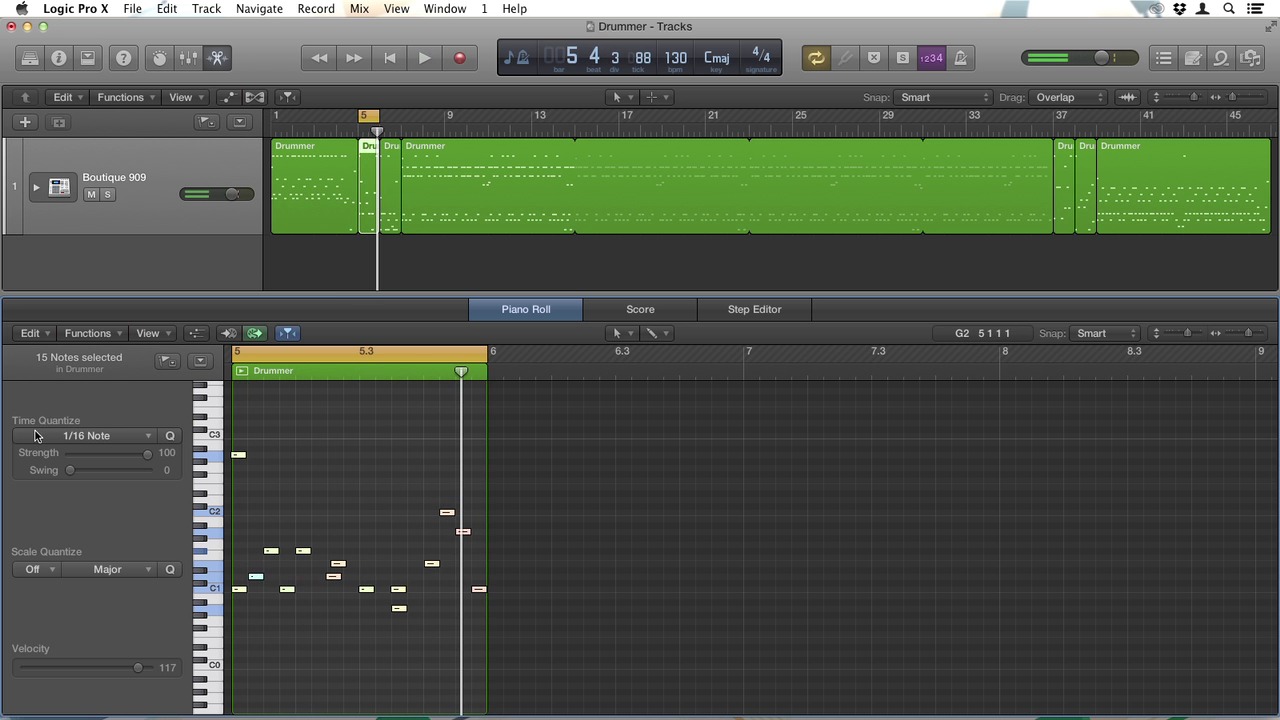1280x720 pixels.
Task: Open the Drag Overlap dropdown
Action: coord(1066,97)
